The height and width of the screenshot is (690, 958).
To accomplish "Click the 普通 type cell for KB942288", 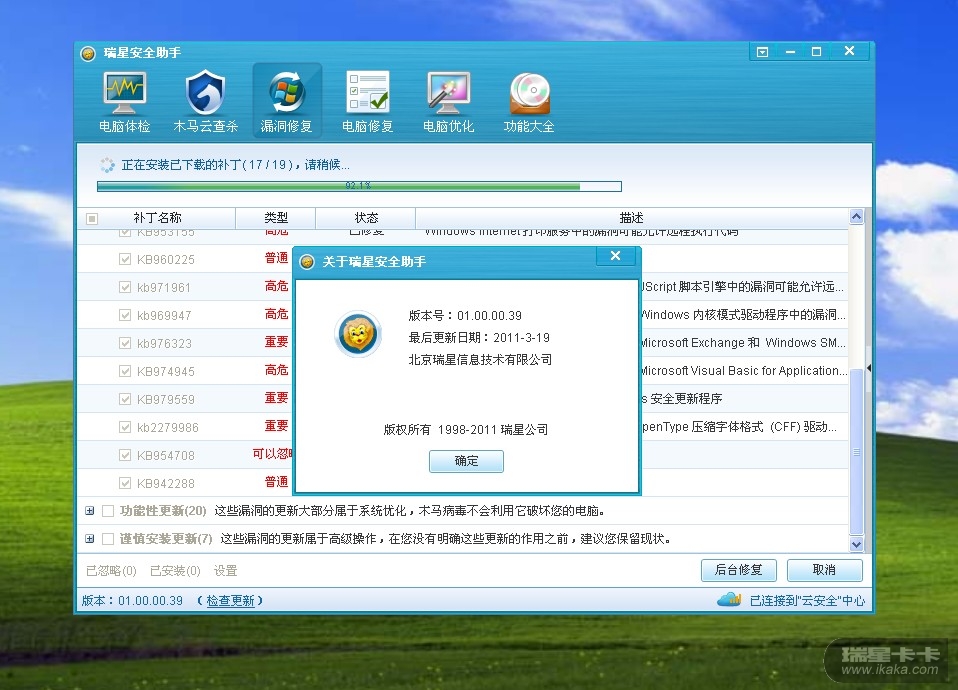I will (x=276, y=482).
